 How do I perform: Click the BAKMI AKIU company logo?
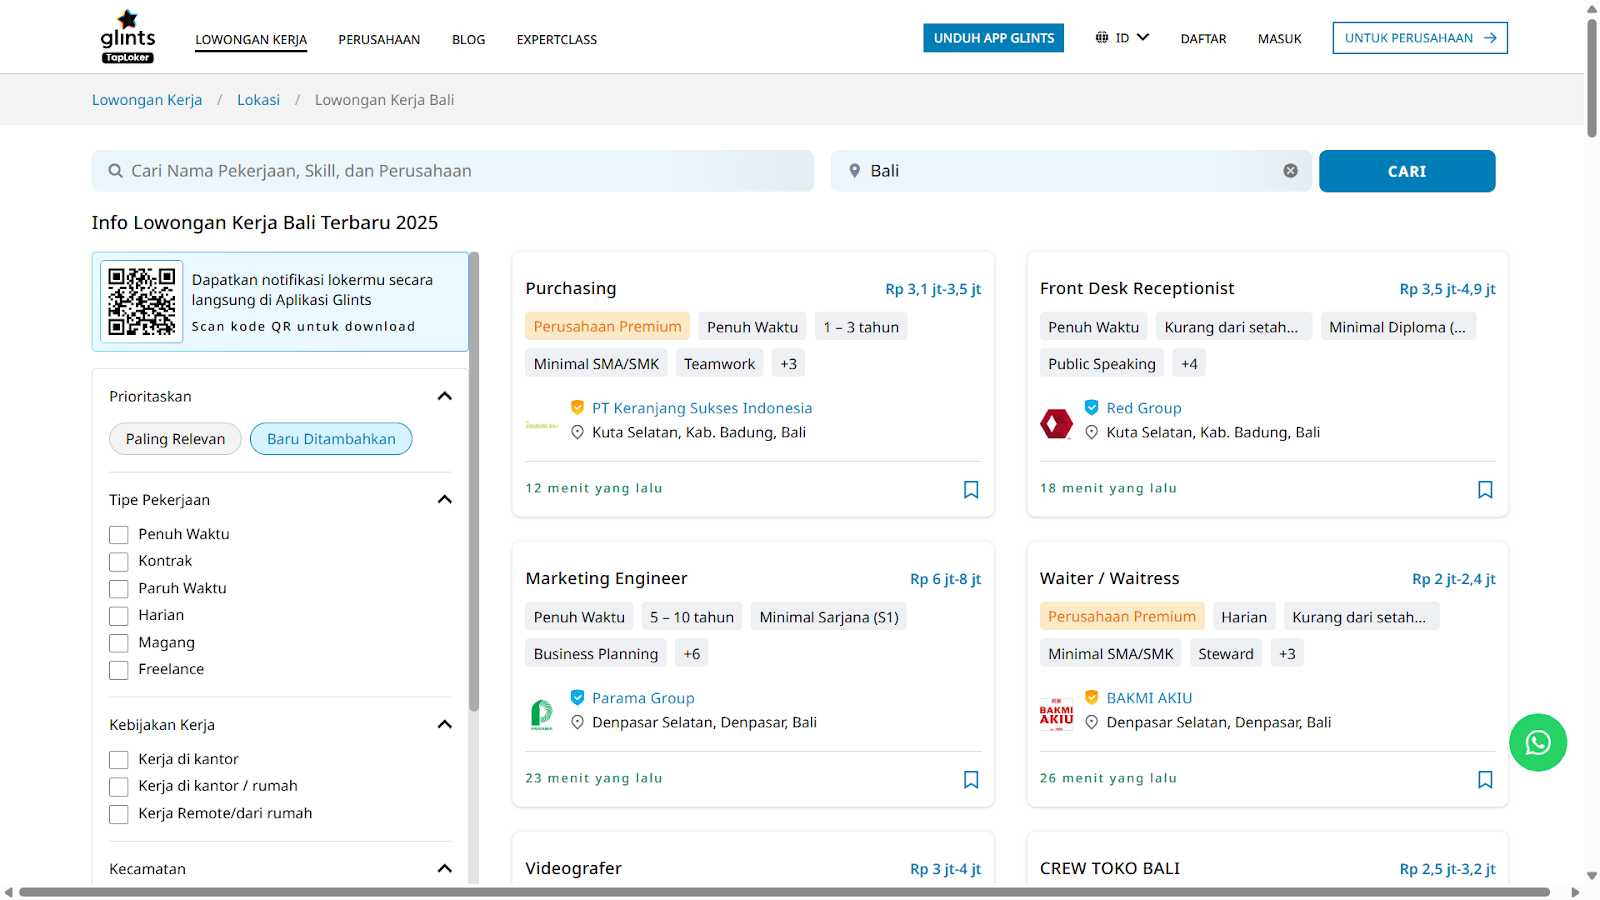coord(1056,714)
